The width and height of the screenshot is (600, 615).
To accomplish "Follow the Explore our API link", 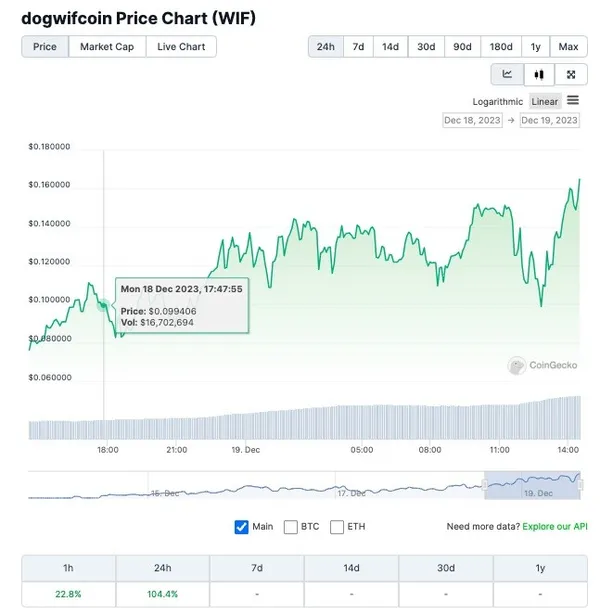I will (551, 527).
